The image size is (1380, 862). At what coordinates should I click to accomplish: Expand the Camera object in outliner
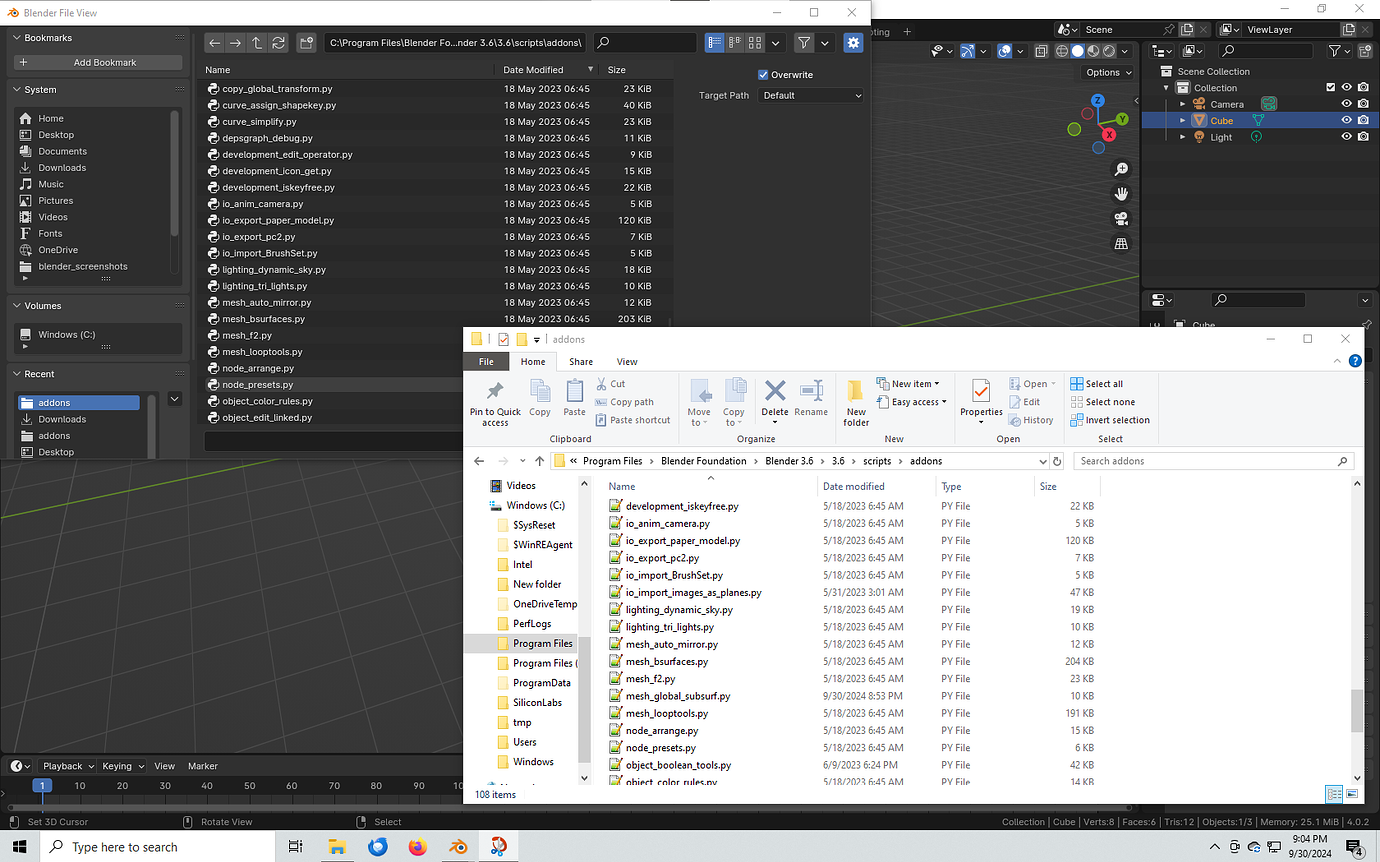click(1182, 104)
